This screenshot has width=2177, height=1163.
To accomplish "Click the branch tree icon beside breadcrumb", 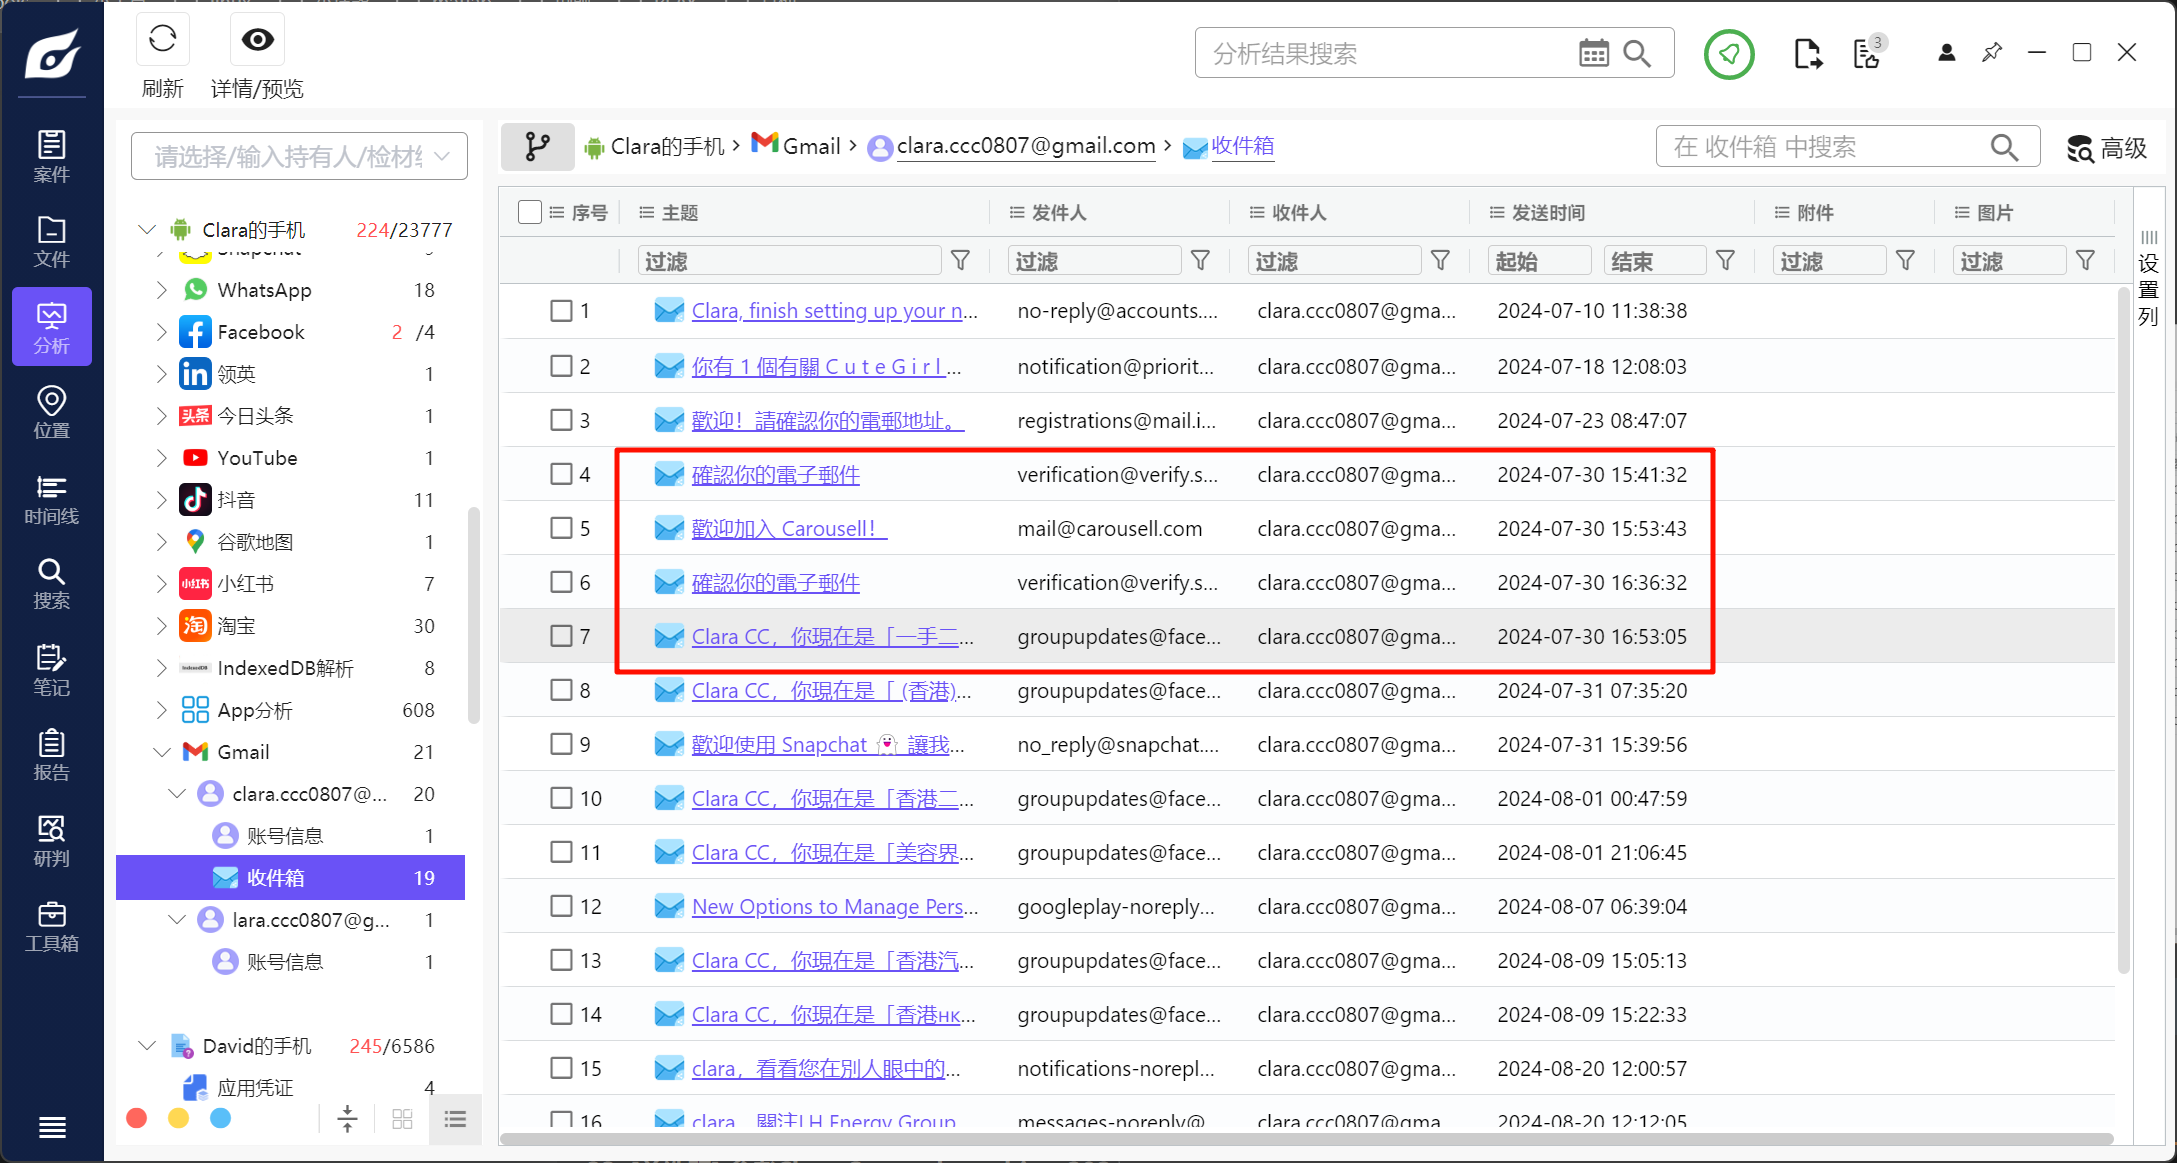I will 537,147.
